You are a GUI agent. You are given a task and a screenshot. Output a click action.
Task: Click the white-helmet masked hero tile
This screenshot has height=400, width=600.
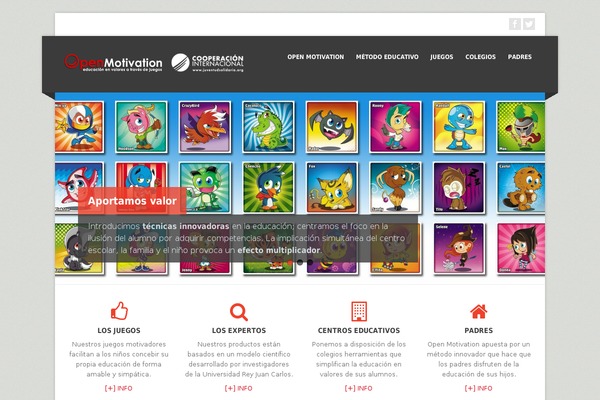tap(79, 127)
